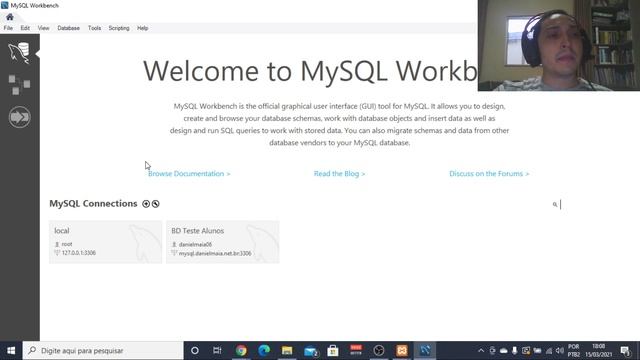
Task: Launch Microsoft Edge from taskbar
Action: click(264, 350)
